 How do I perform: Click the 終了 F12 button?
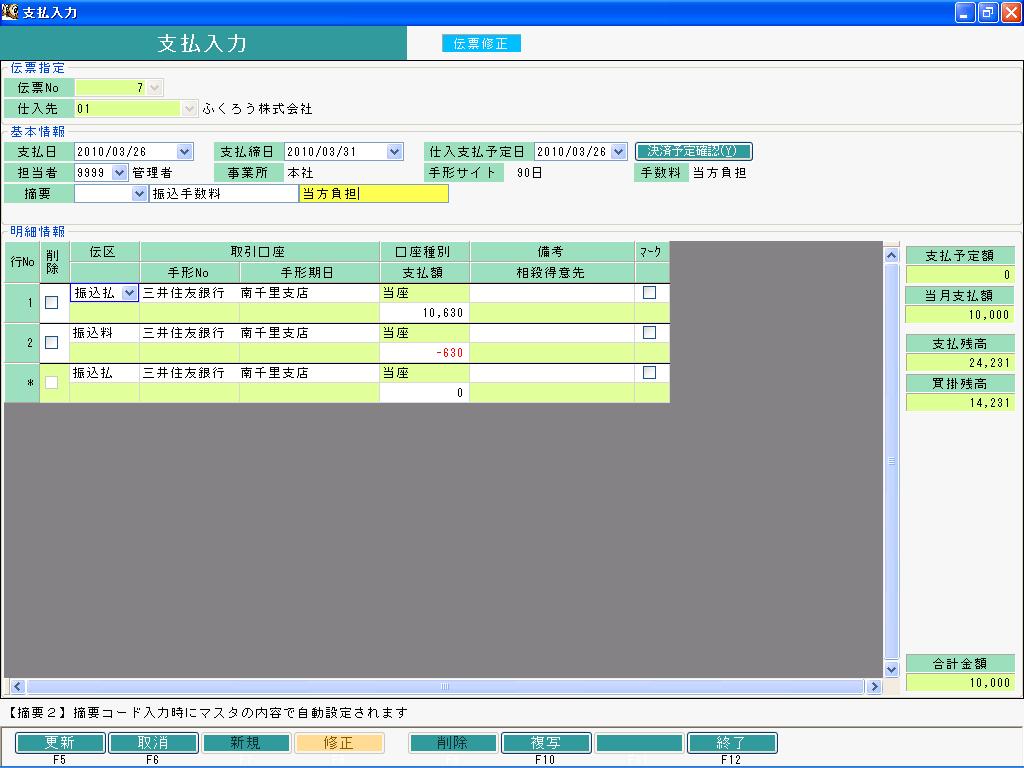[x=732, y=743]
